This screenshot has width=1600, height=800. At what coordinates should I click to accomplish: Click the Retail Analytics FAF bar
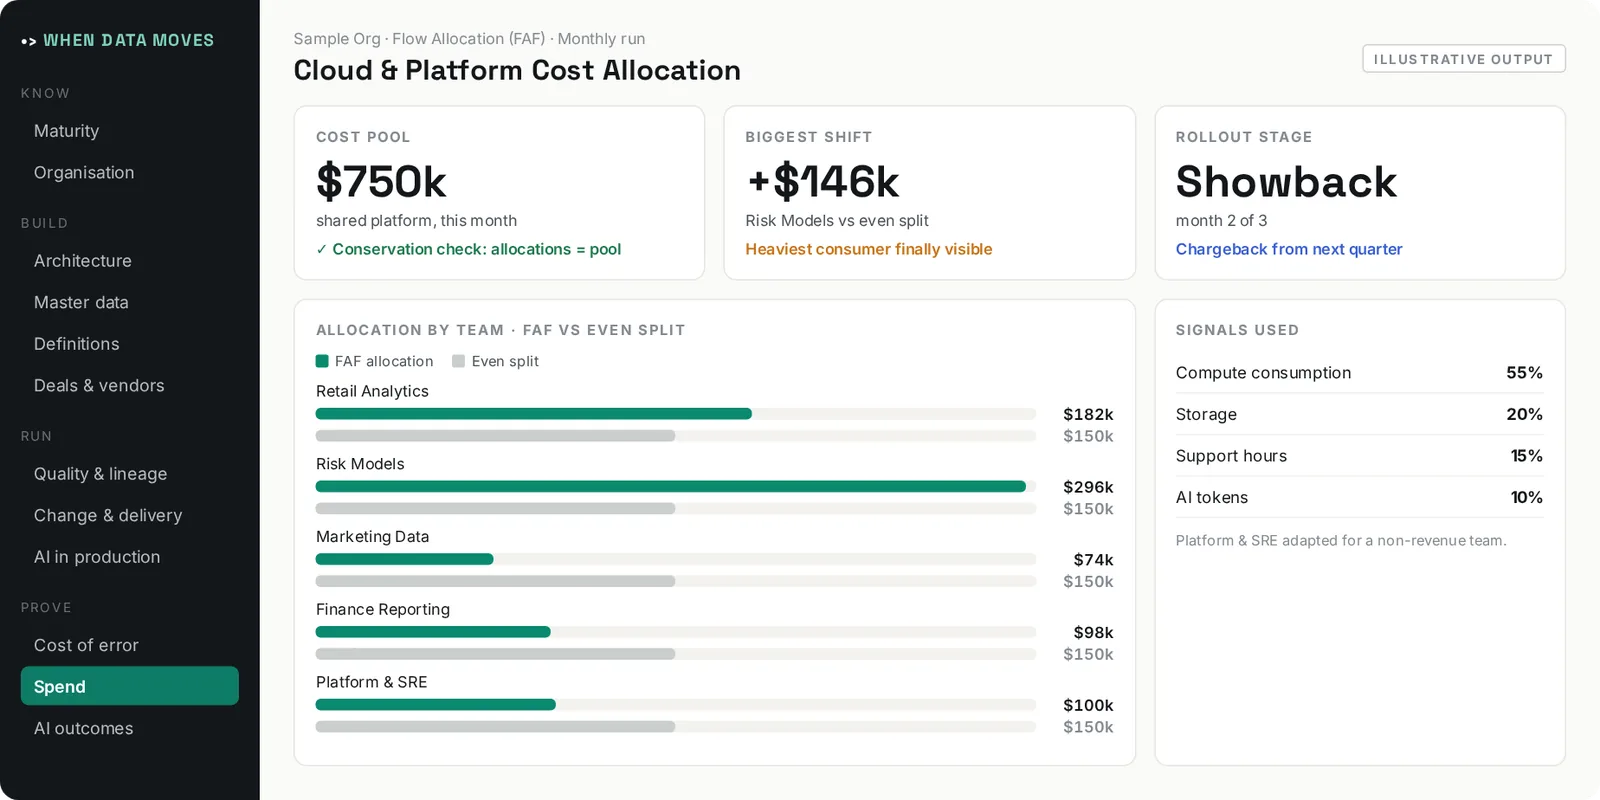click(534, 414)
